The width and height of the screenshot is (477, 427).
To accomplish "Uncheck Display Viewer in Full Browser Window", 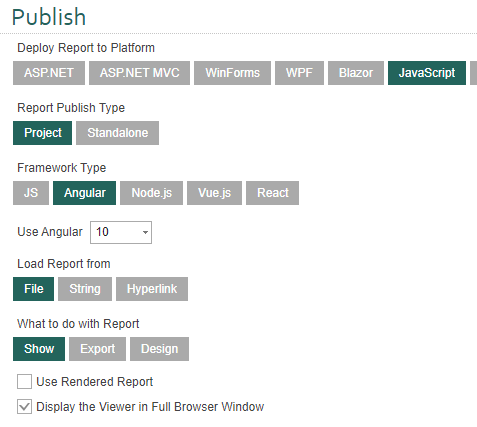I will tap(24, 407).
